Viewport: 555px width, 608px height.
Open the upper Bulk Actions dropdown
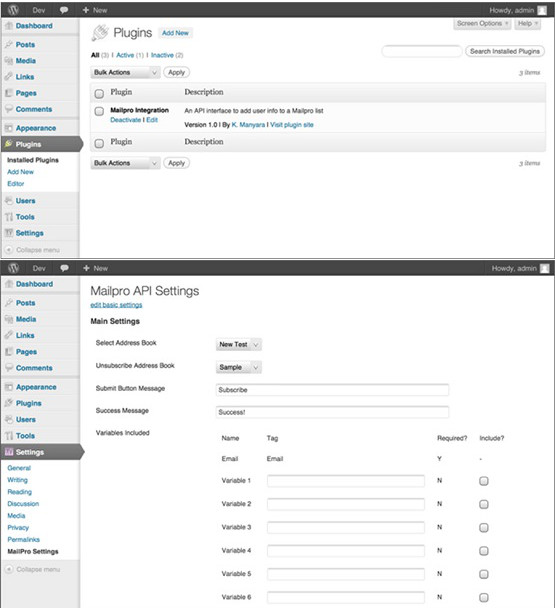pyautogui.click(x=125, y=73)
